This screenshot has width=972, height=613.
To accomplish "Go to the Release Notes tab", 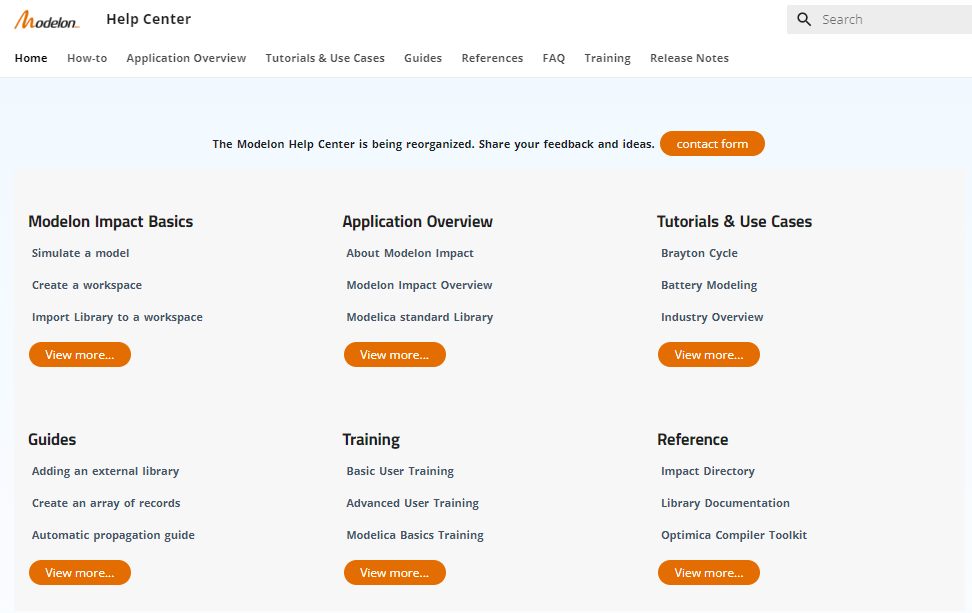I will tap(689, 58).
